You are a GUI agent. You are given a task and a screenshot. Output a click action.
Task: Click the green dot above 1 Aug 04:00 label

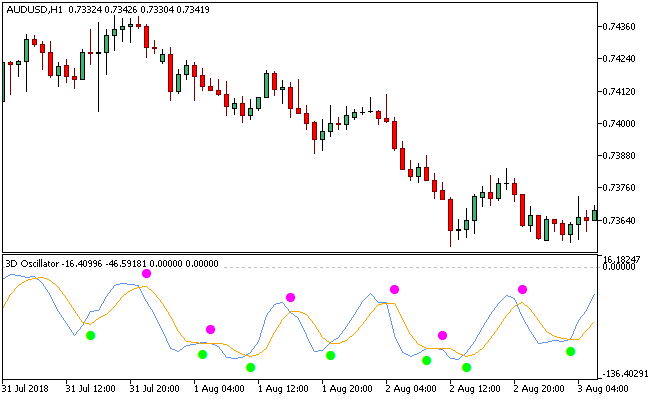(202, 354)
